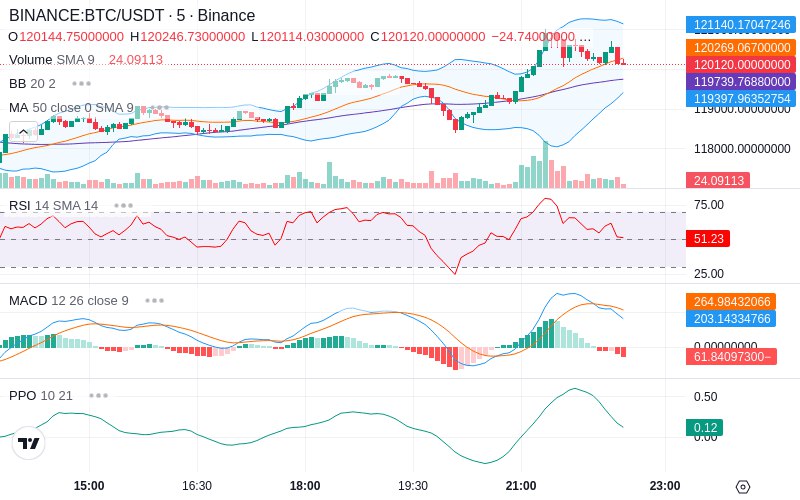Select the BB 20 2 legend label
The height and width of the screenshot is (500, 800).
click(32, 84)
